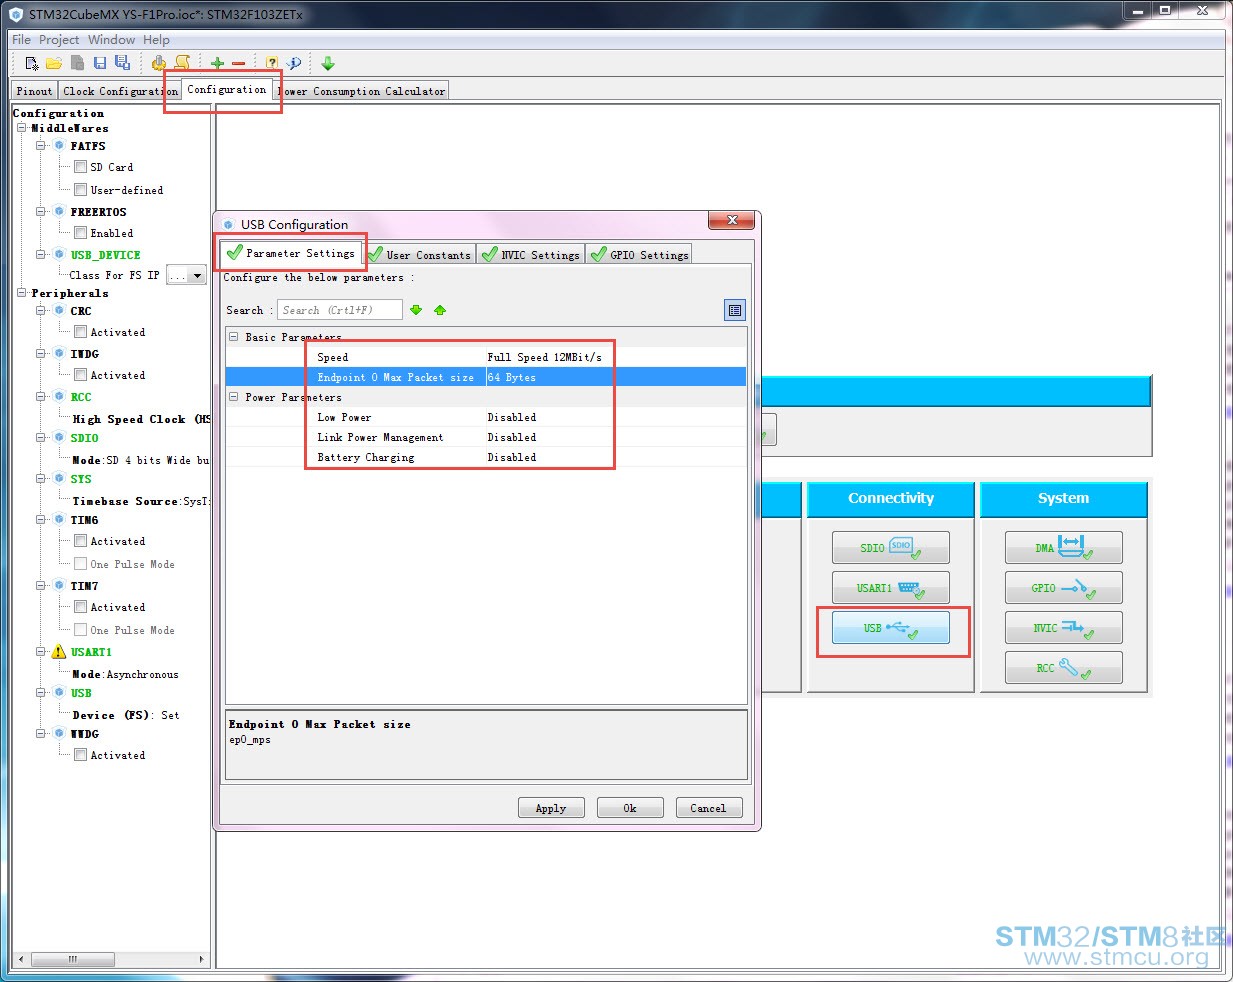Select the Speed parameter row
Image resolution: width=1233 pixels, height=982 pixels.
(486, 357)
